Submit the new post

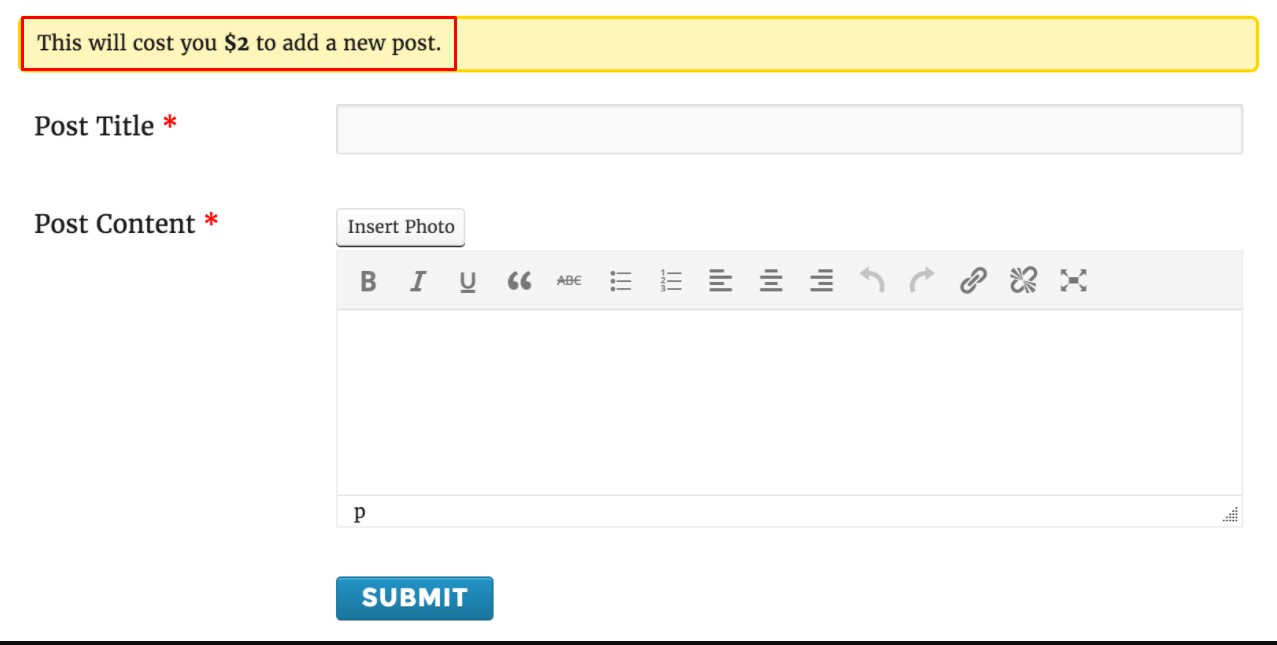coord(414,598)
